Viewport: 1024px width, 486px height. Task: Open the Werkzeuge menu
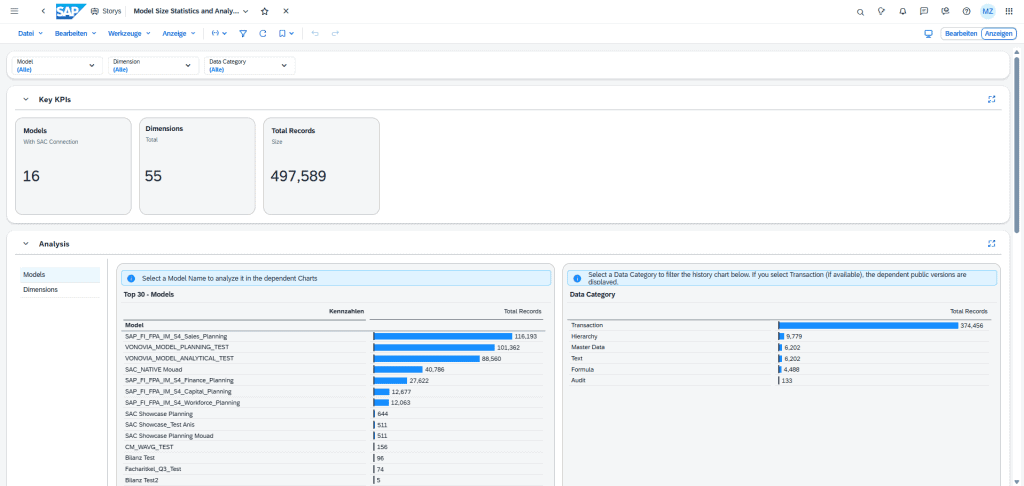(129, 33)
